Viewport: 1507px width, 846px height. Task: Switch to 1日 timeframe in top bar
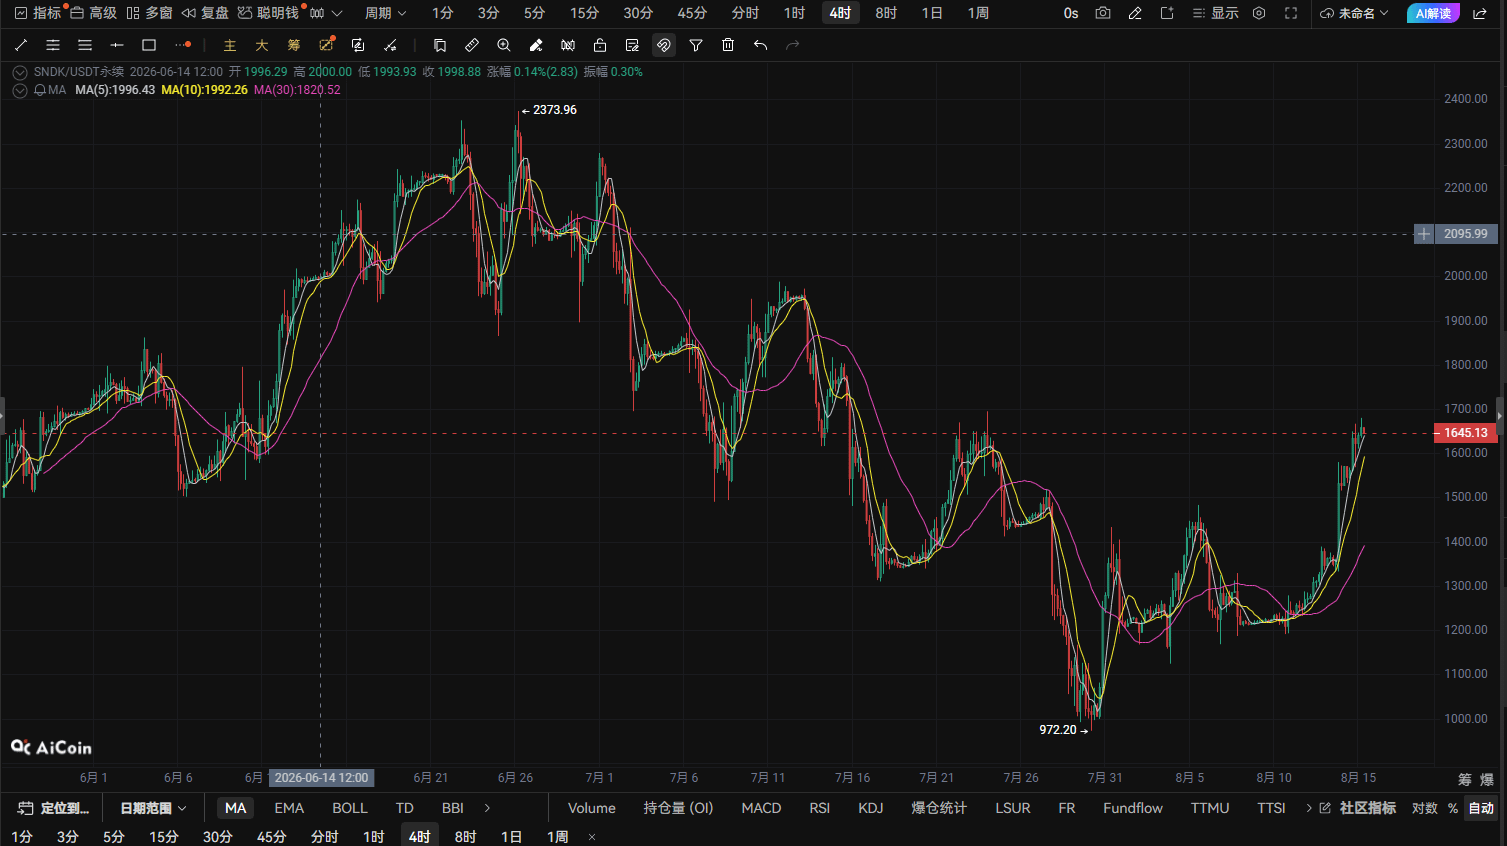932,13
